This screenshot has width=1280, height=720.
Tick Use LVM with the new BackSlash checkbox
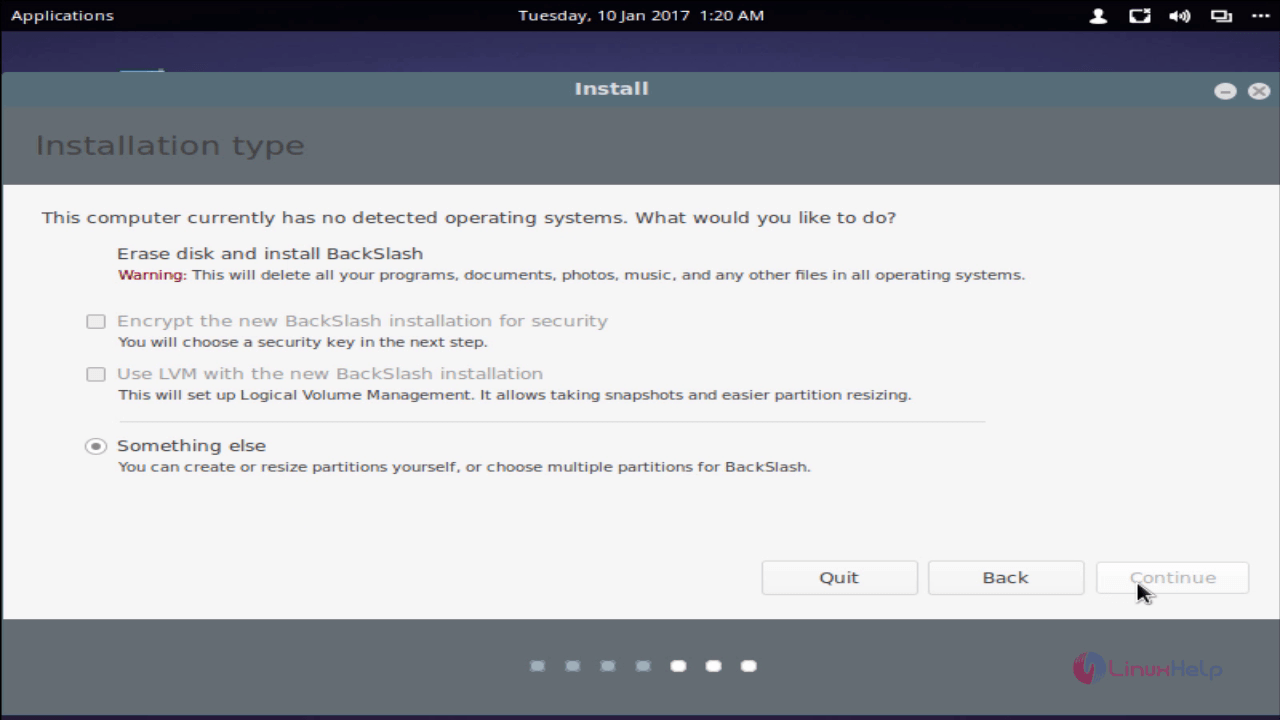(x=96, y=374)
